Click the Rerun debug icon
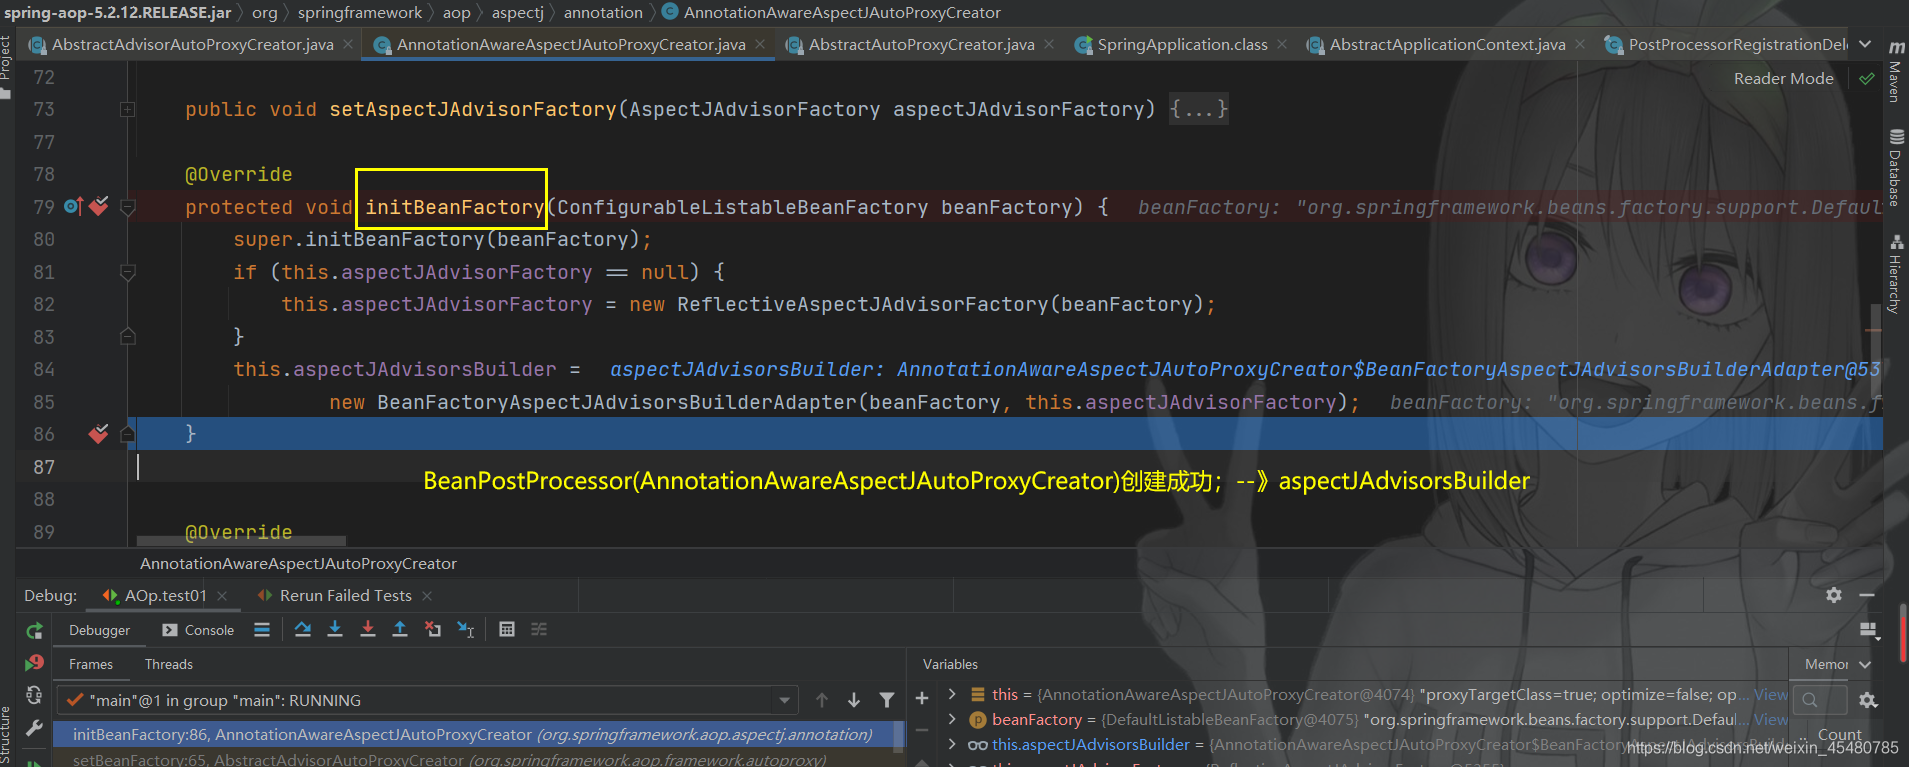The width and height of the screenshot is (1909, 767). [x=34, y=630]
